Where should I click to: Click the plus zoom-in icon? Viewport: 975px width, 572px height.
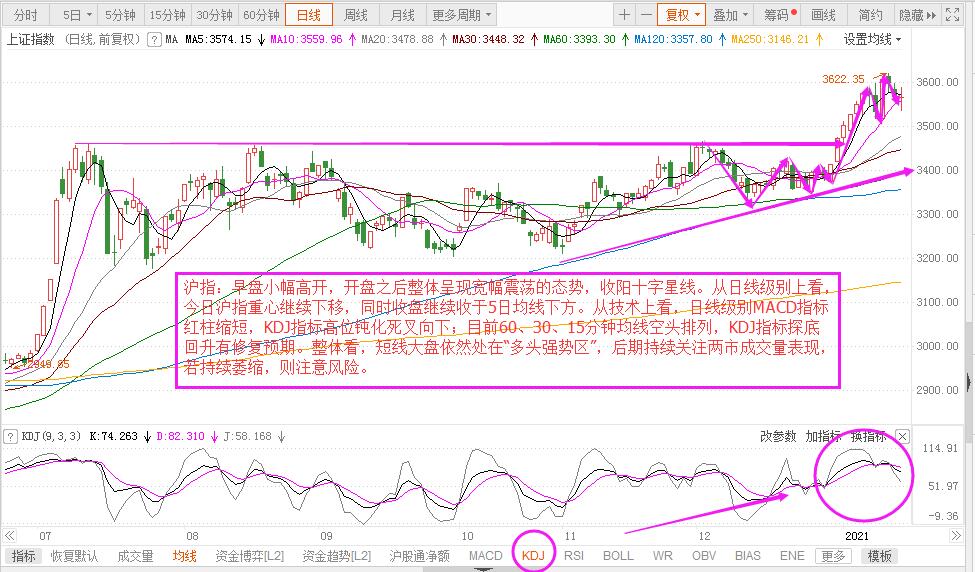coord(625,15)
